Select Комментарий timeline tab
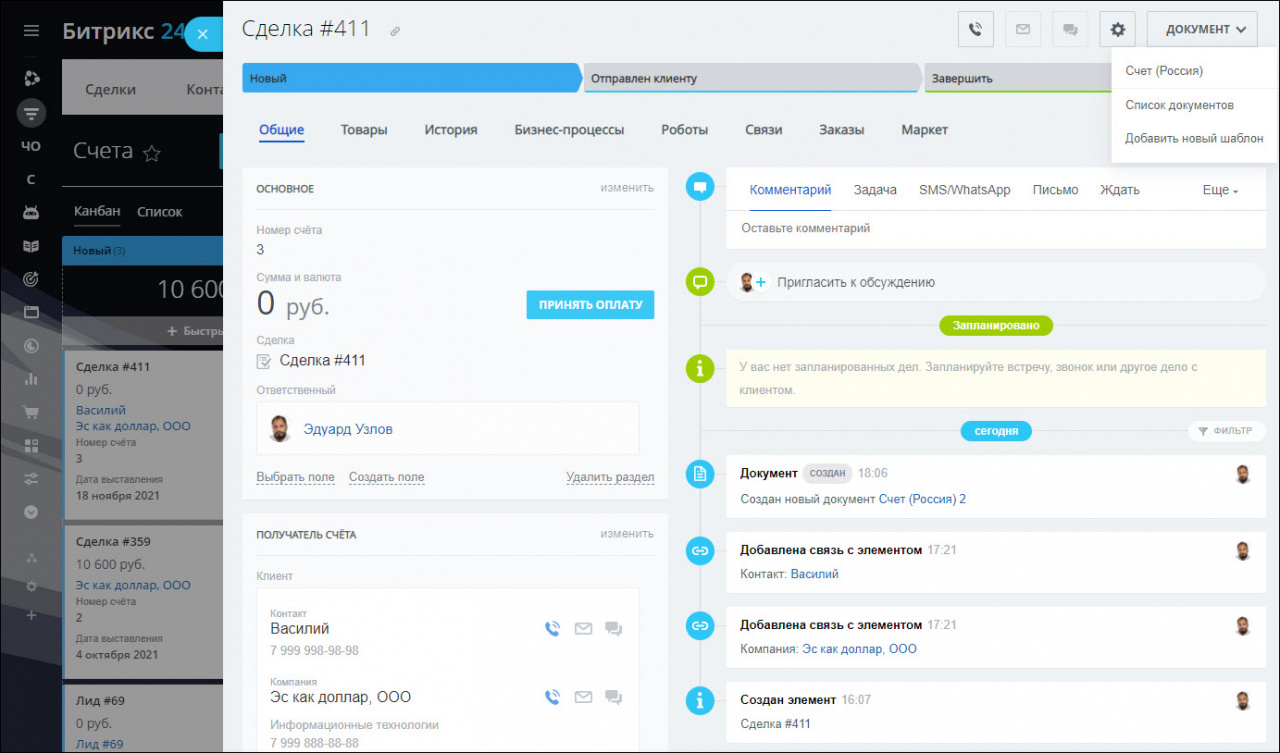 [790, 190]
